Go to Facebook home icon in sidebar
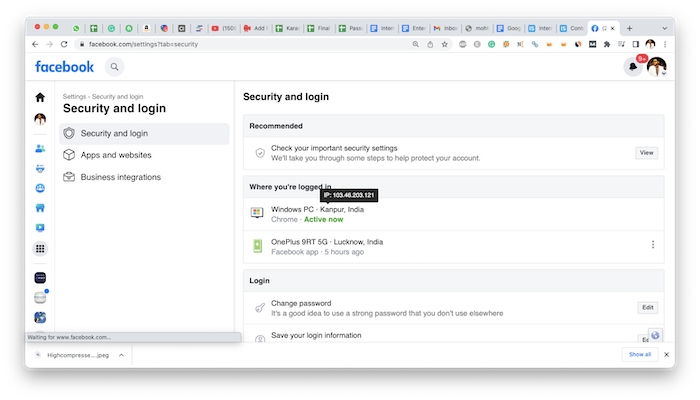The width and height of the screenshot is (700, 400). [40, 97]
